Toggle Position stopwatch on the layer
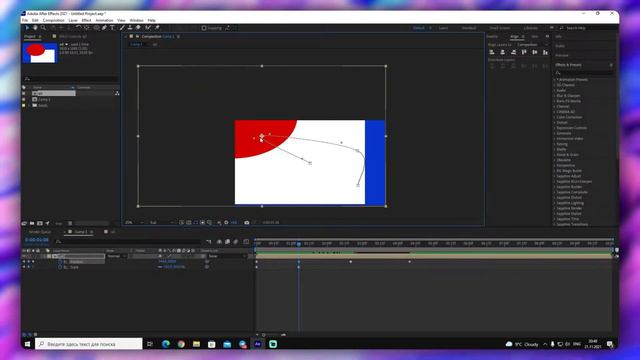This screenshot has height=360, width=640. click(x=60, y=262)
